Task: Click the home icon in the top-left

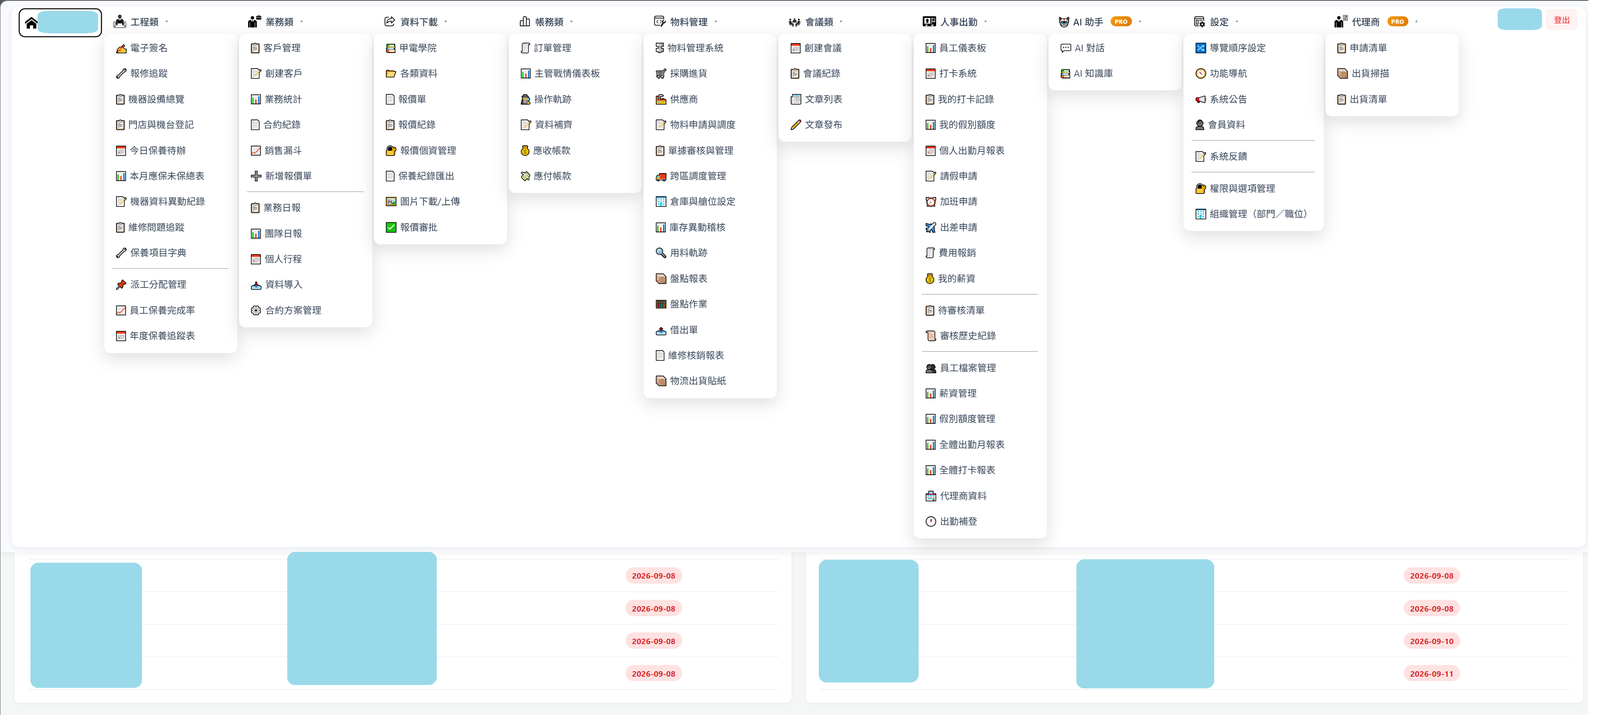Action: click(x=31, y=23)
